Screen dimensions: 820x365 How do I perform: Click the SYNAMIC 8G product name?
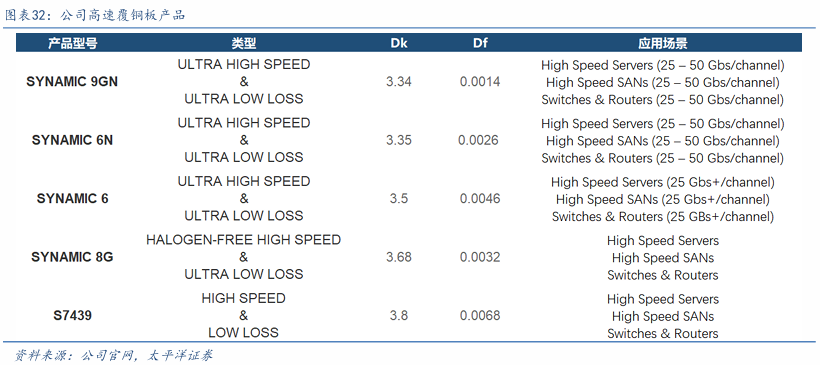pyautogui.click(x=72, y=257)
